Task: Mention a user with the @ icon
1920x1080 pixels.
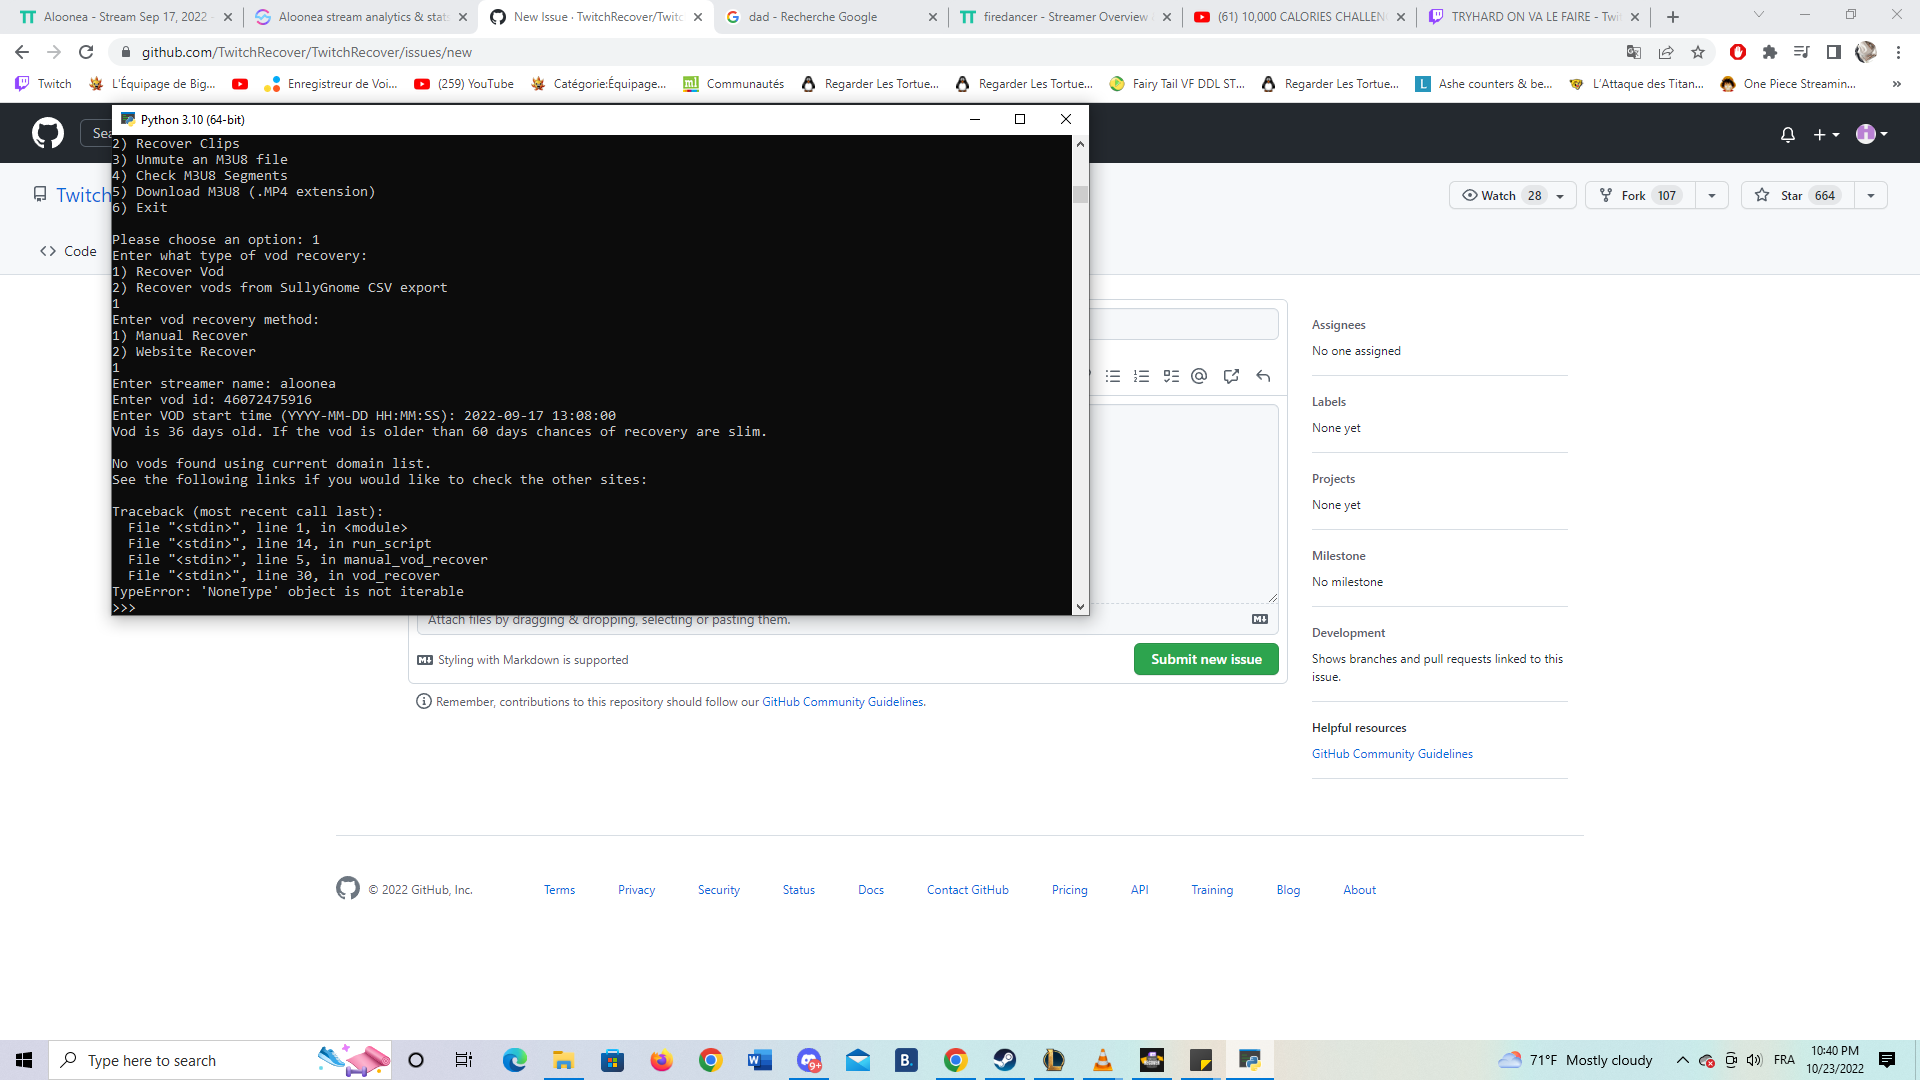Action: (1199, 376)
